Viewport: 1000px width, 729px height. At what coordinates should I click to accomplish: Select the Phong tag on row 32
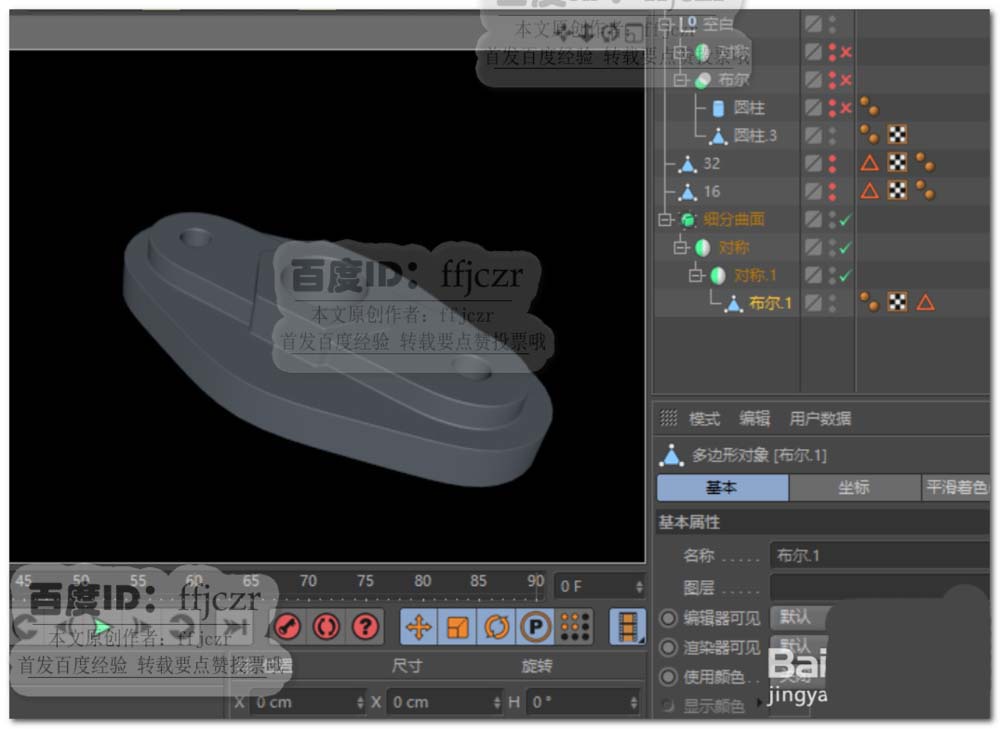(x=925, y=163)
